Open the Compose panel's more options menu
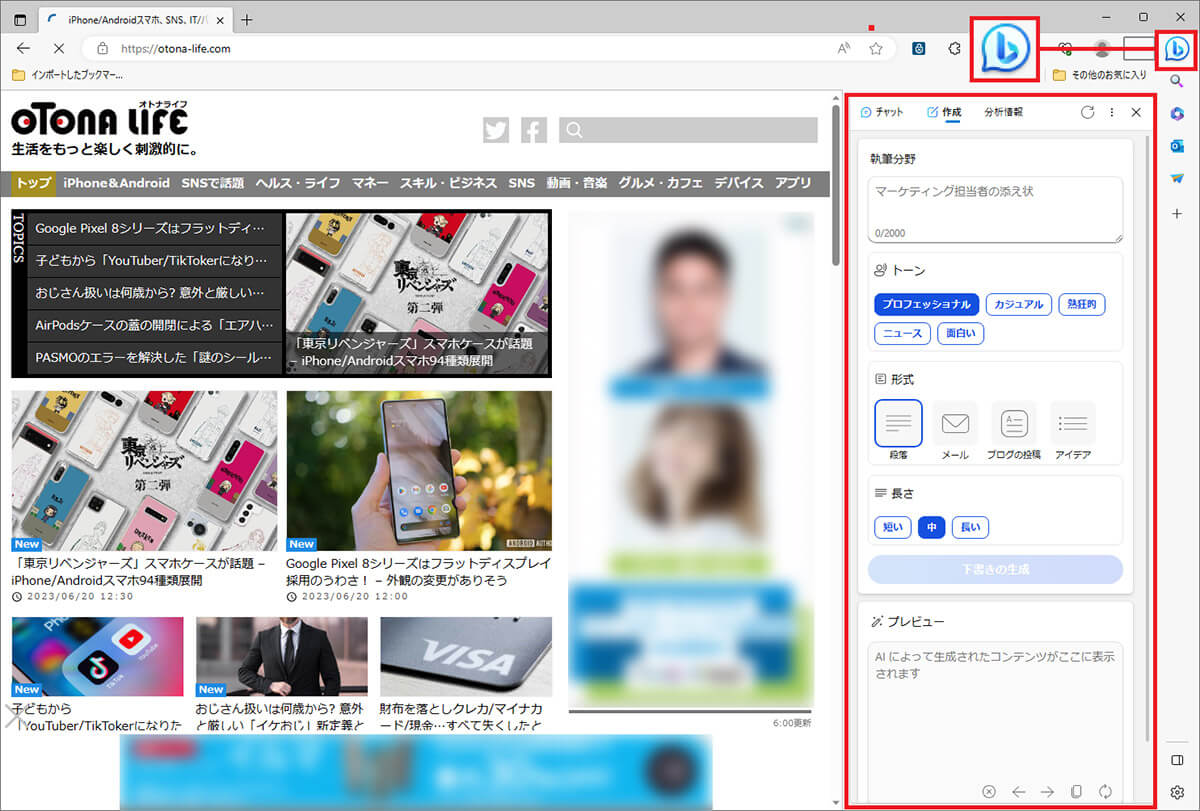Screen dimensions: 1200x811 click(x=1113, y=112)
